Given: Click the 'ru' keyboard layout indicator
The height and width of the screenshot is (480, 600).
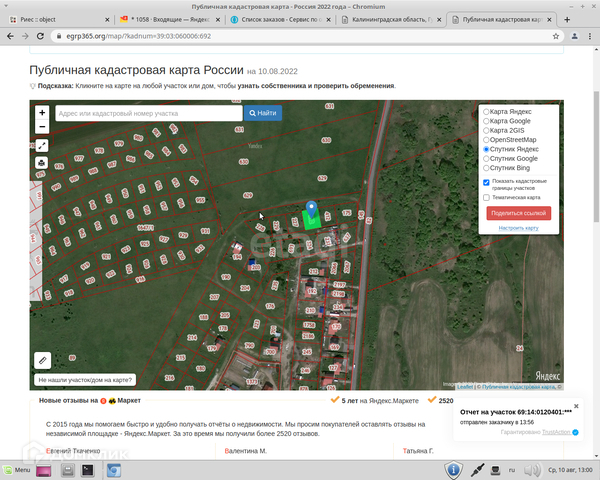Looking at the screenshot, I should pyautogui.click(x=512, y=470).
